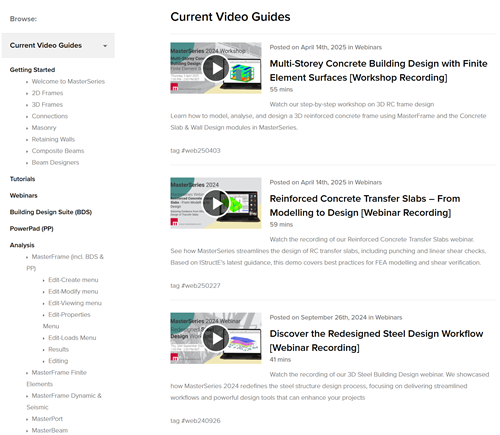
Task: Select the Webinars category in sidebar
Action: 23,195
